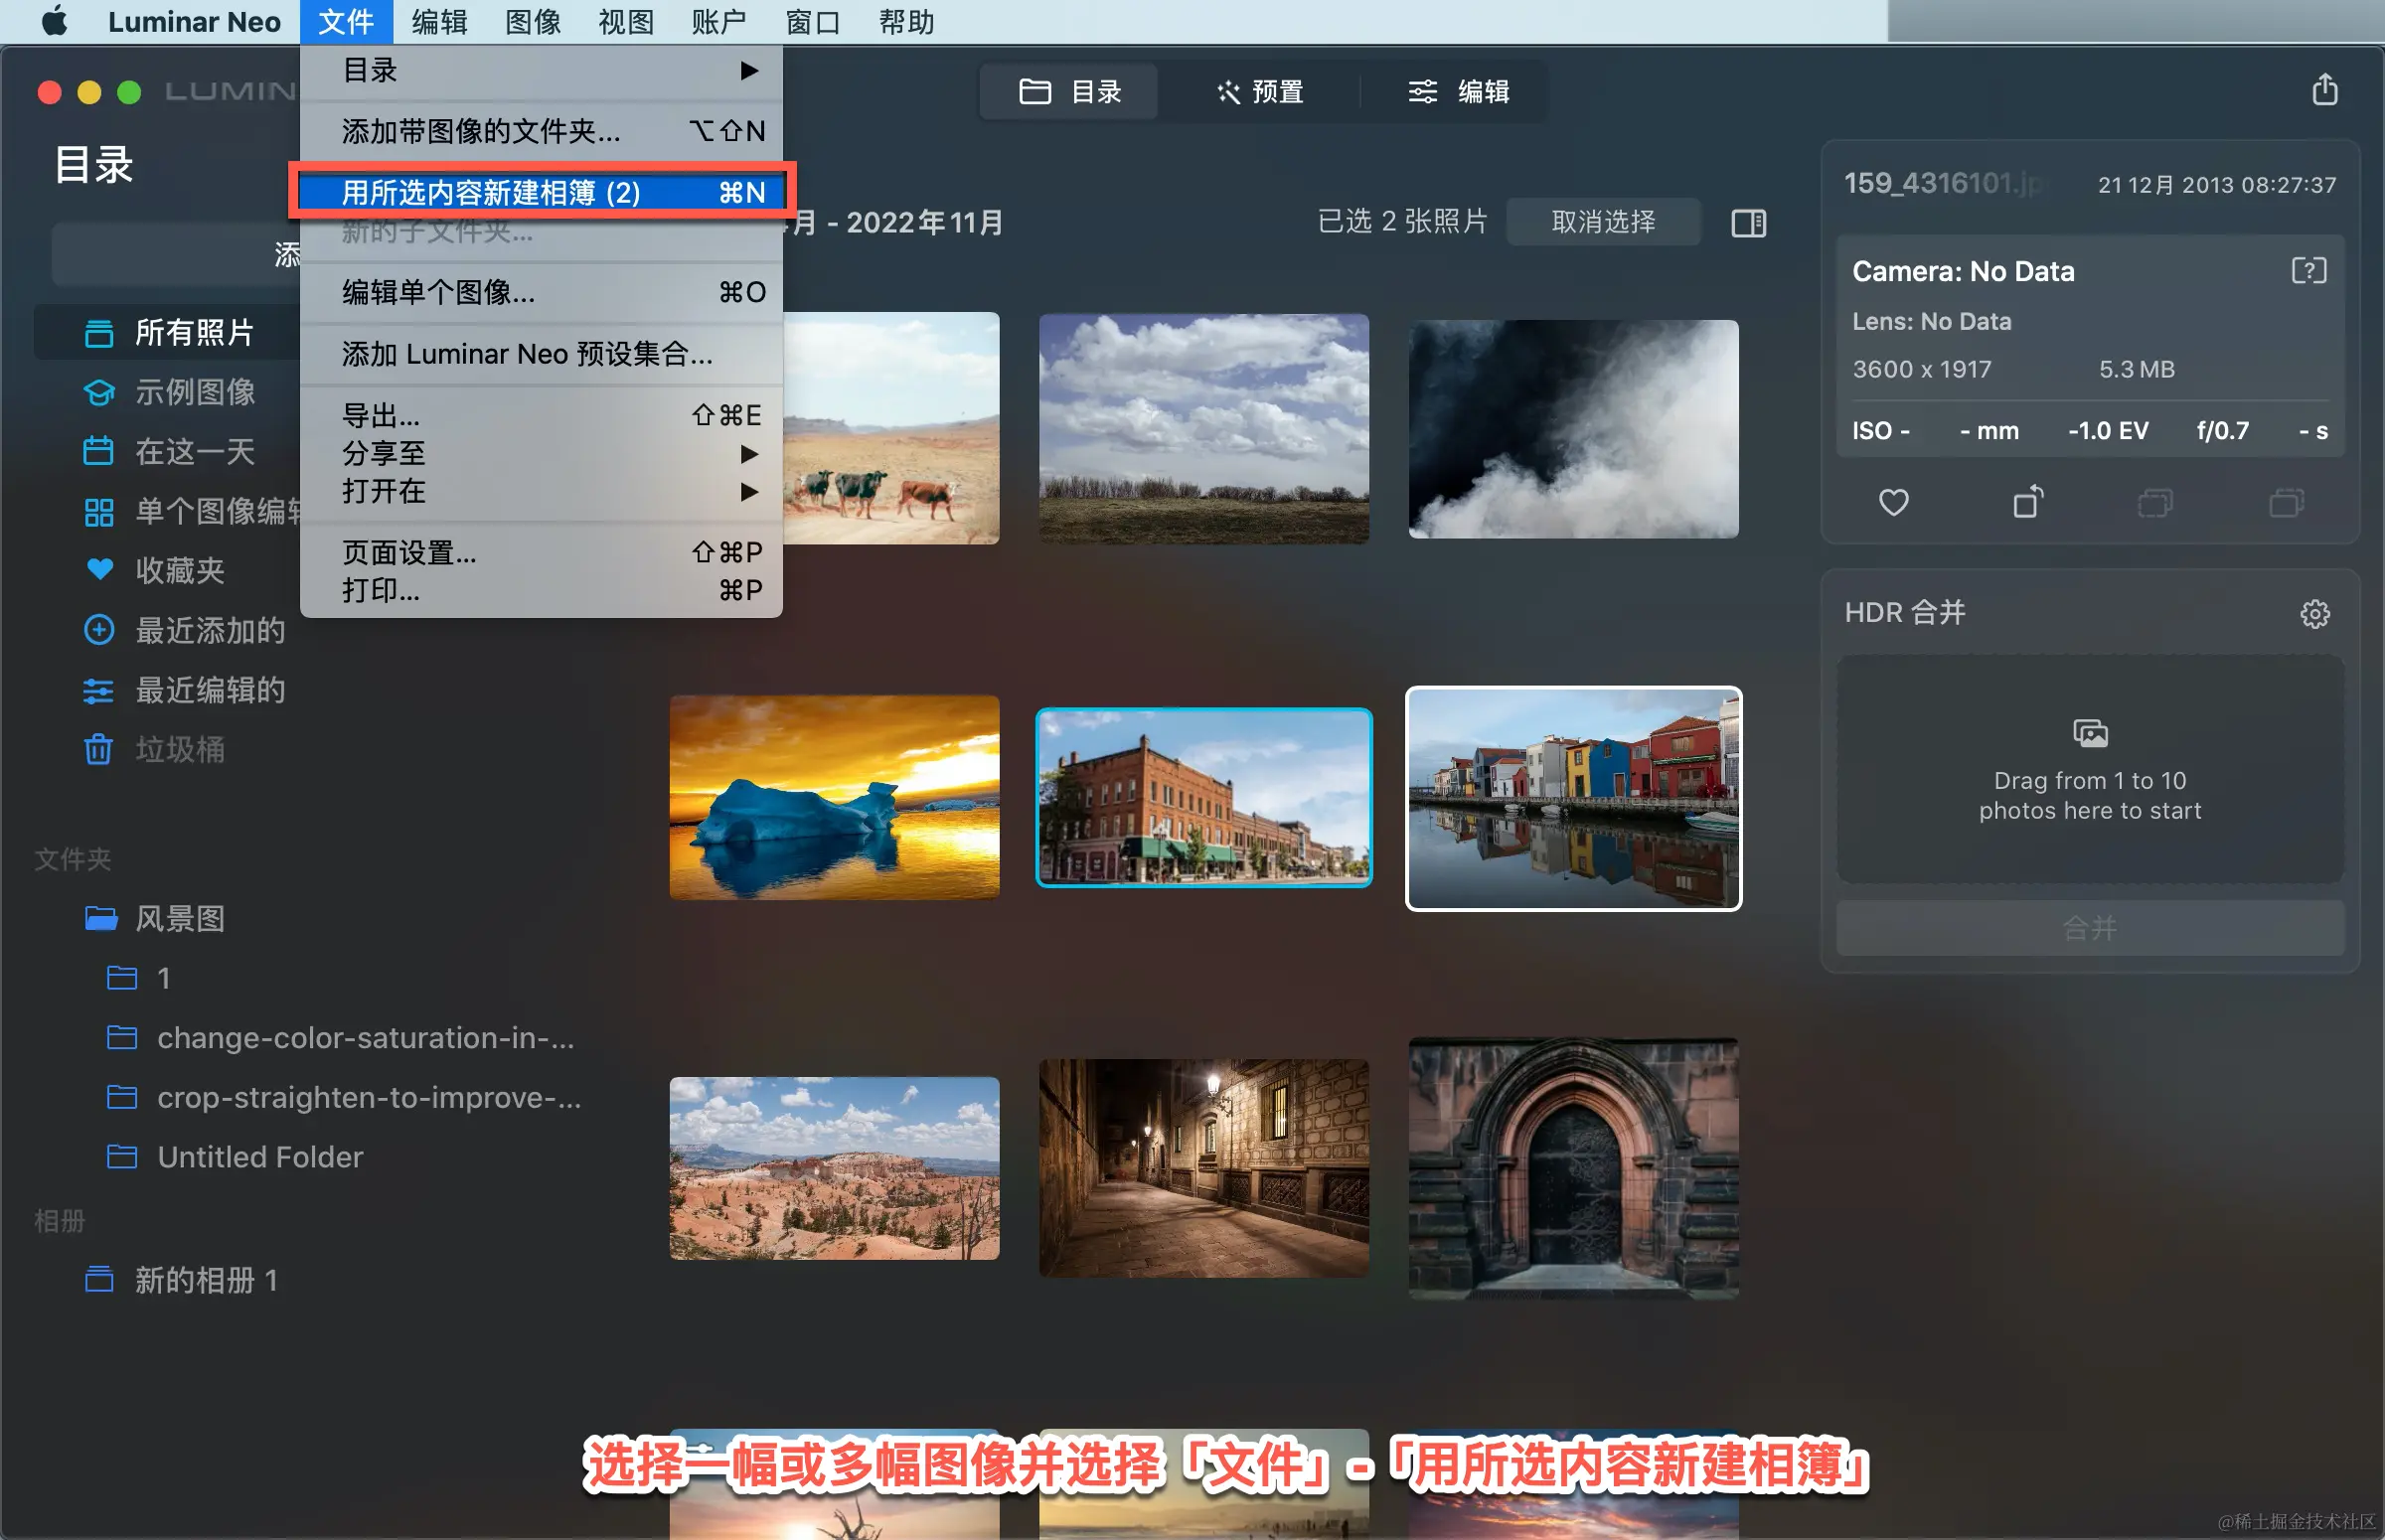Click the rotate image icon in info panel
The image size is (2385, 1540).
click(x=2027, y=502)
